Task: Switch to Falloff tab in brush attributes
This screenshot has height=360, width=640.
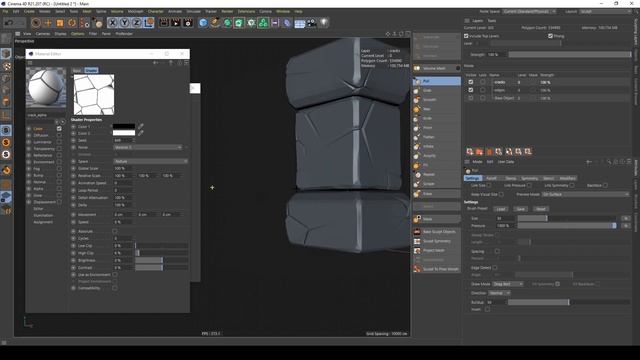Action: 491,178
